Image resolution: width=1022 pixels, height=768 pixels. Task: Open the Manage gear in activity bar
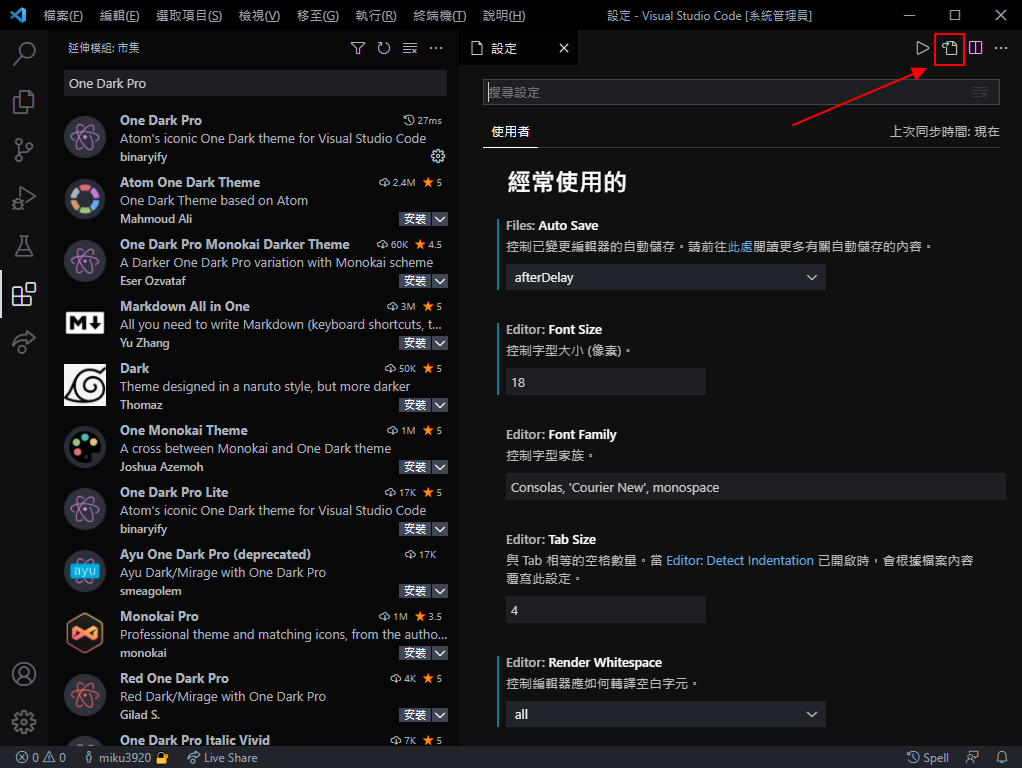click(x=24, y=722)
